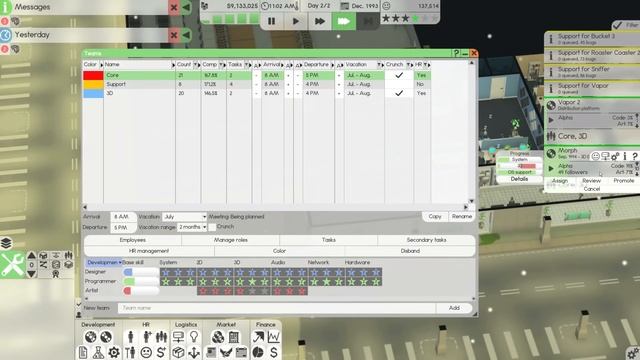
Task: Open the Employees tab in Teams window
Action: pyautogui.click(x=133, y=240)
